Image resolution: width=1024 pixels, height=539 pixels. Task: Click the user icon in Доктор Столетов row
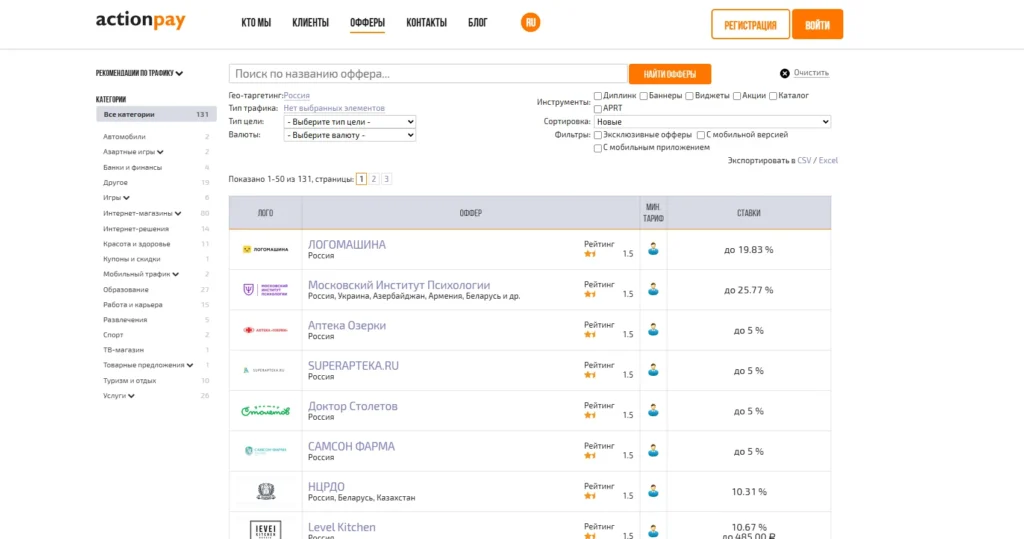653,411
